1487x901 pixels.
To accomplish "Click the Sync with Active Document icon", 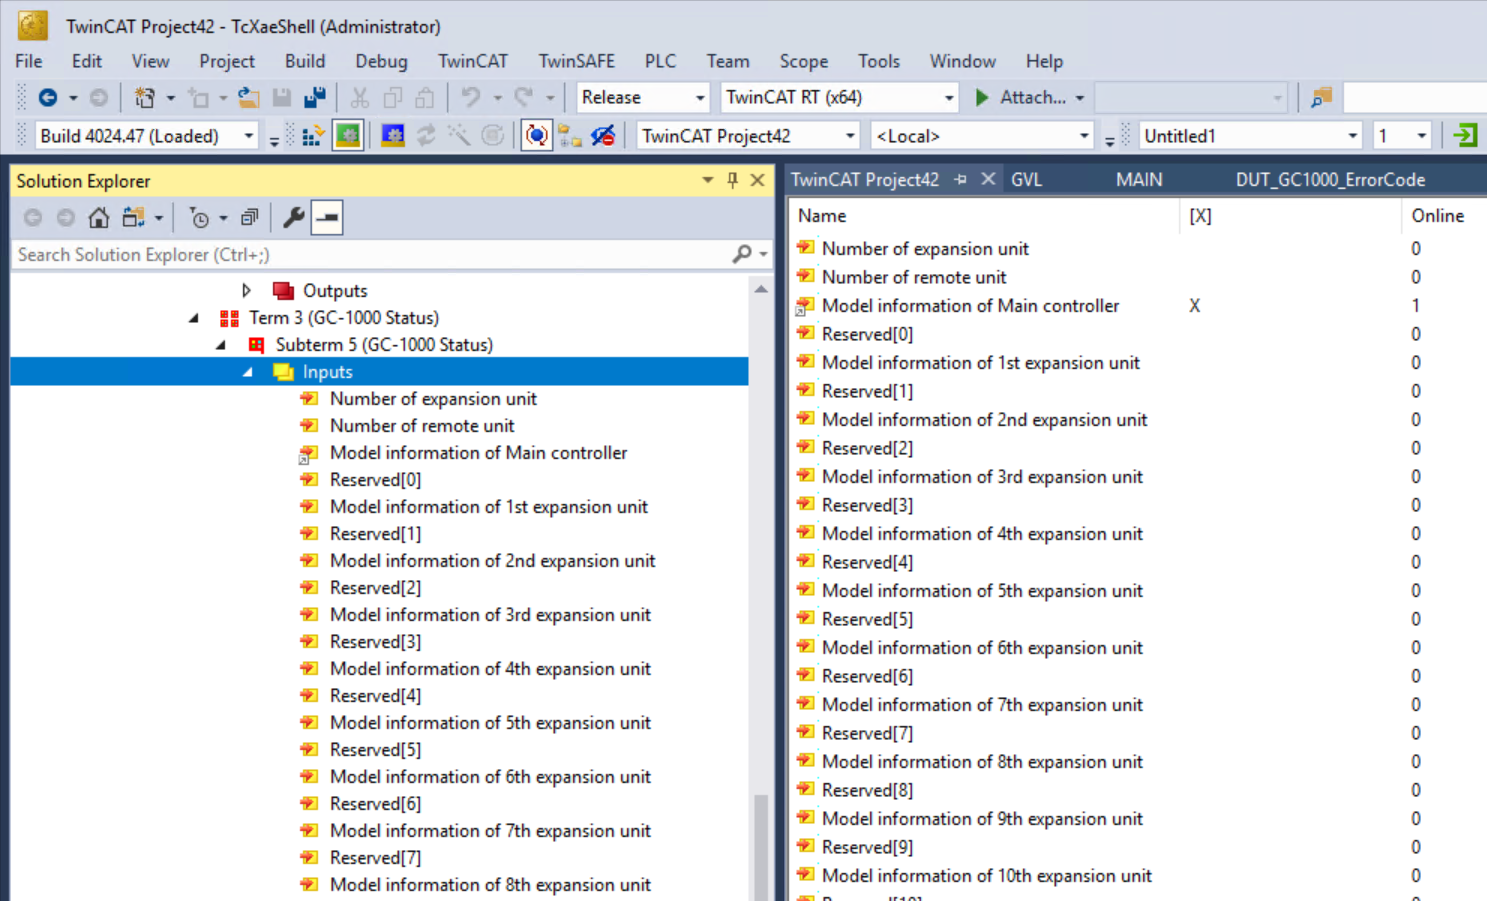I will click(133, 217).
